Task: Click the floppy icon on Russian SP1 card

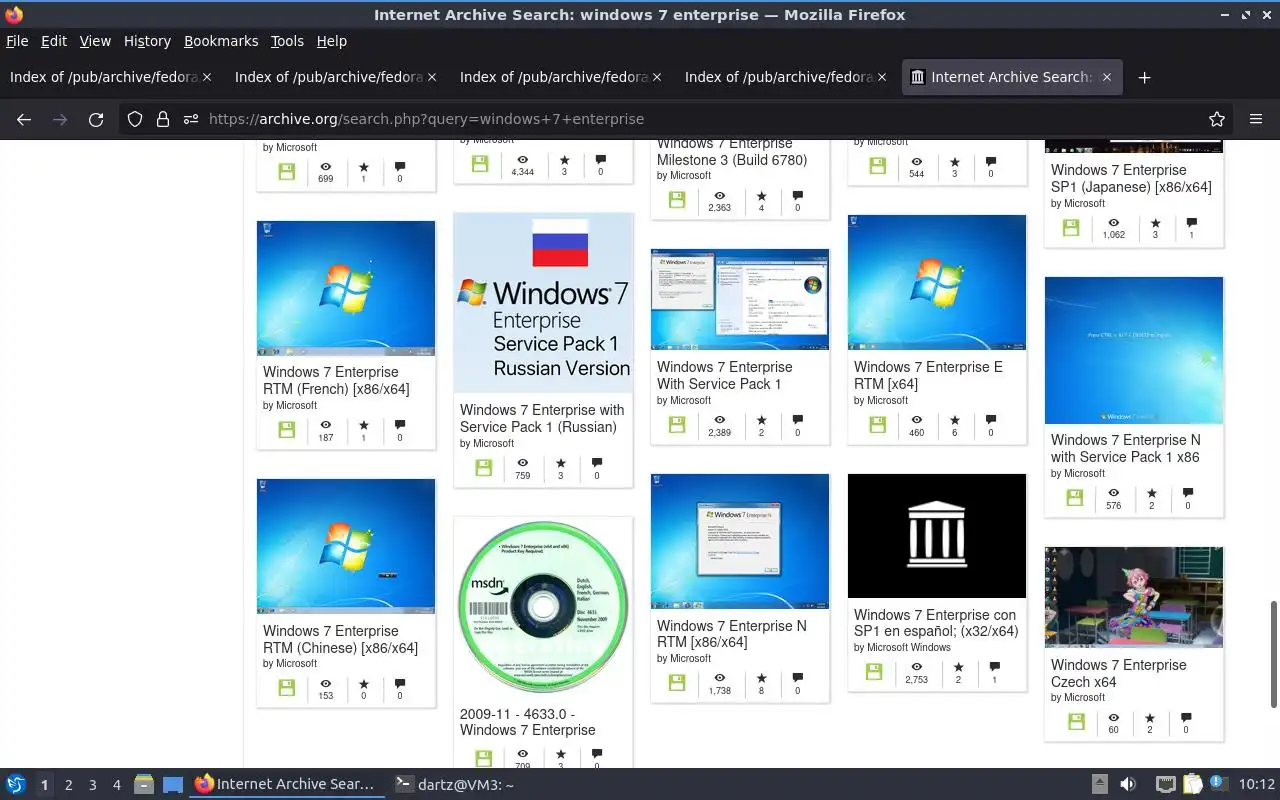Action: (x=484, y=468)
